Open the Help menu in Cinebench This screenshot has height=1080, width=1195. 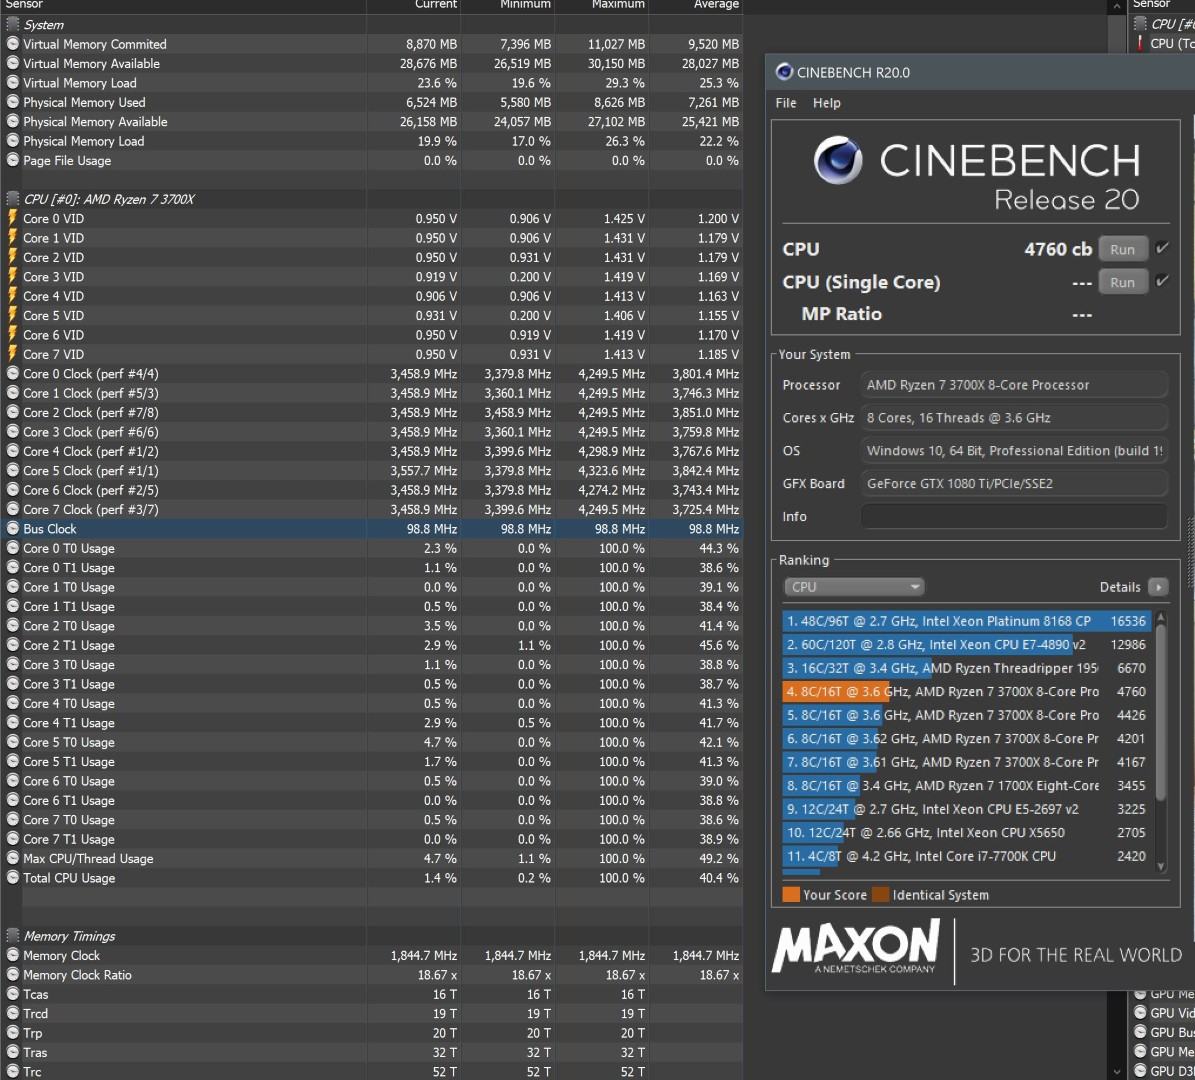pyautogui.click(x=826, y=103)
